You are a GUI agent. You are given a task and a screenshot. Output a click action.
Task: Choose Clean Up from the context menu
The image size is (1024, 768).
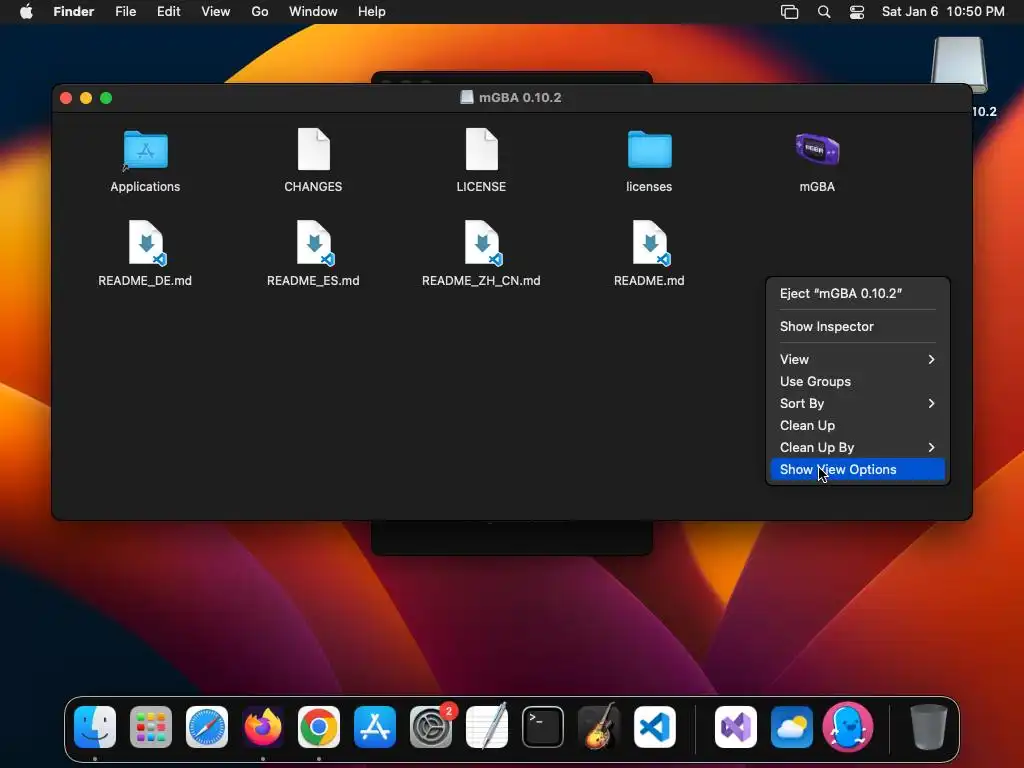[x=857, y=425]
